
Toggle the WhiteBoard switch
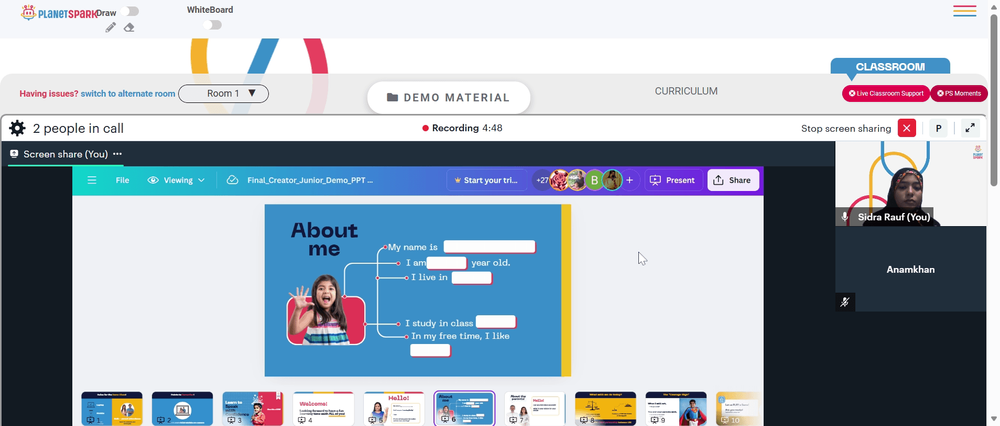coord(212,25)
